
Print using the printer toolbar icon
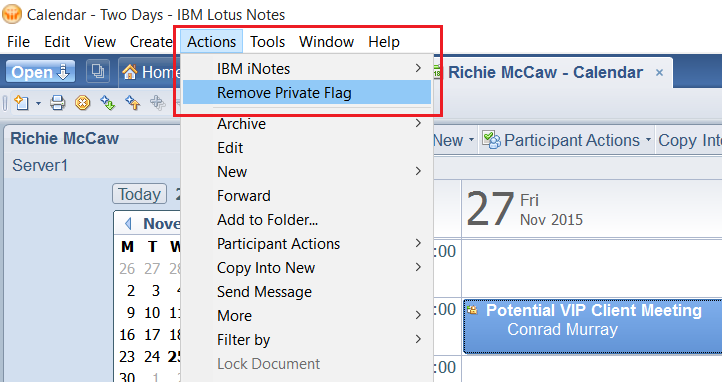point(58,102)
